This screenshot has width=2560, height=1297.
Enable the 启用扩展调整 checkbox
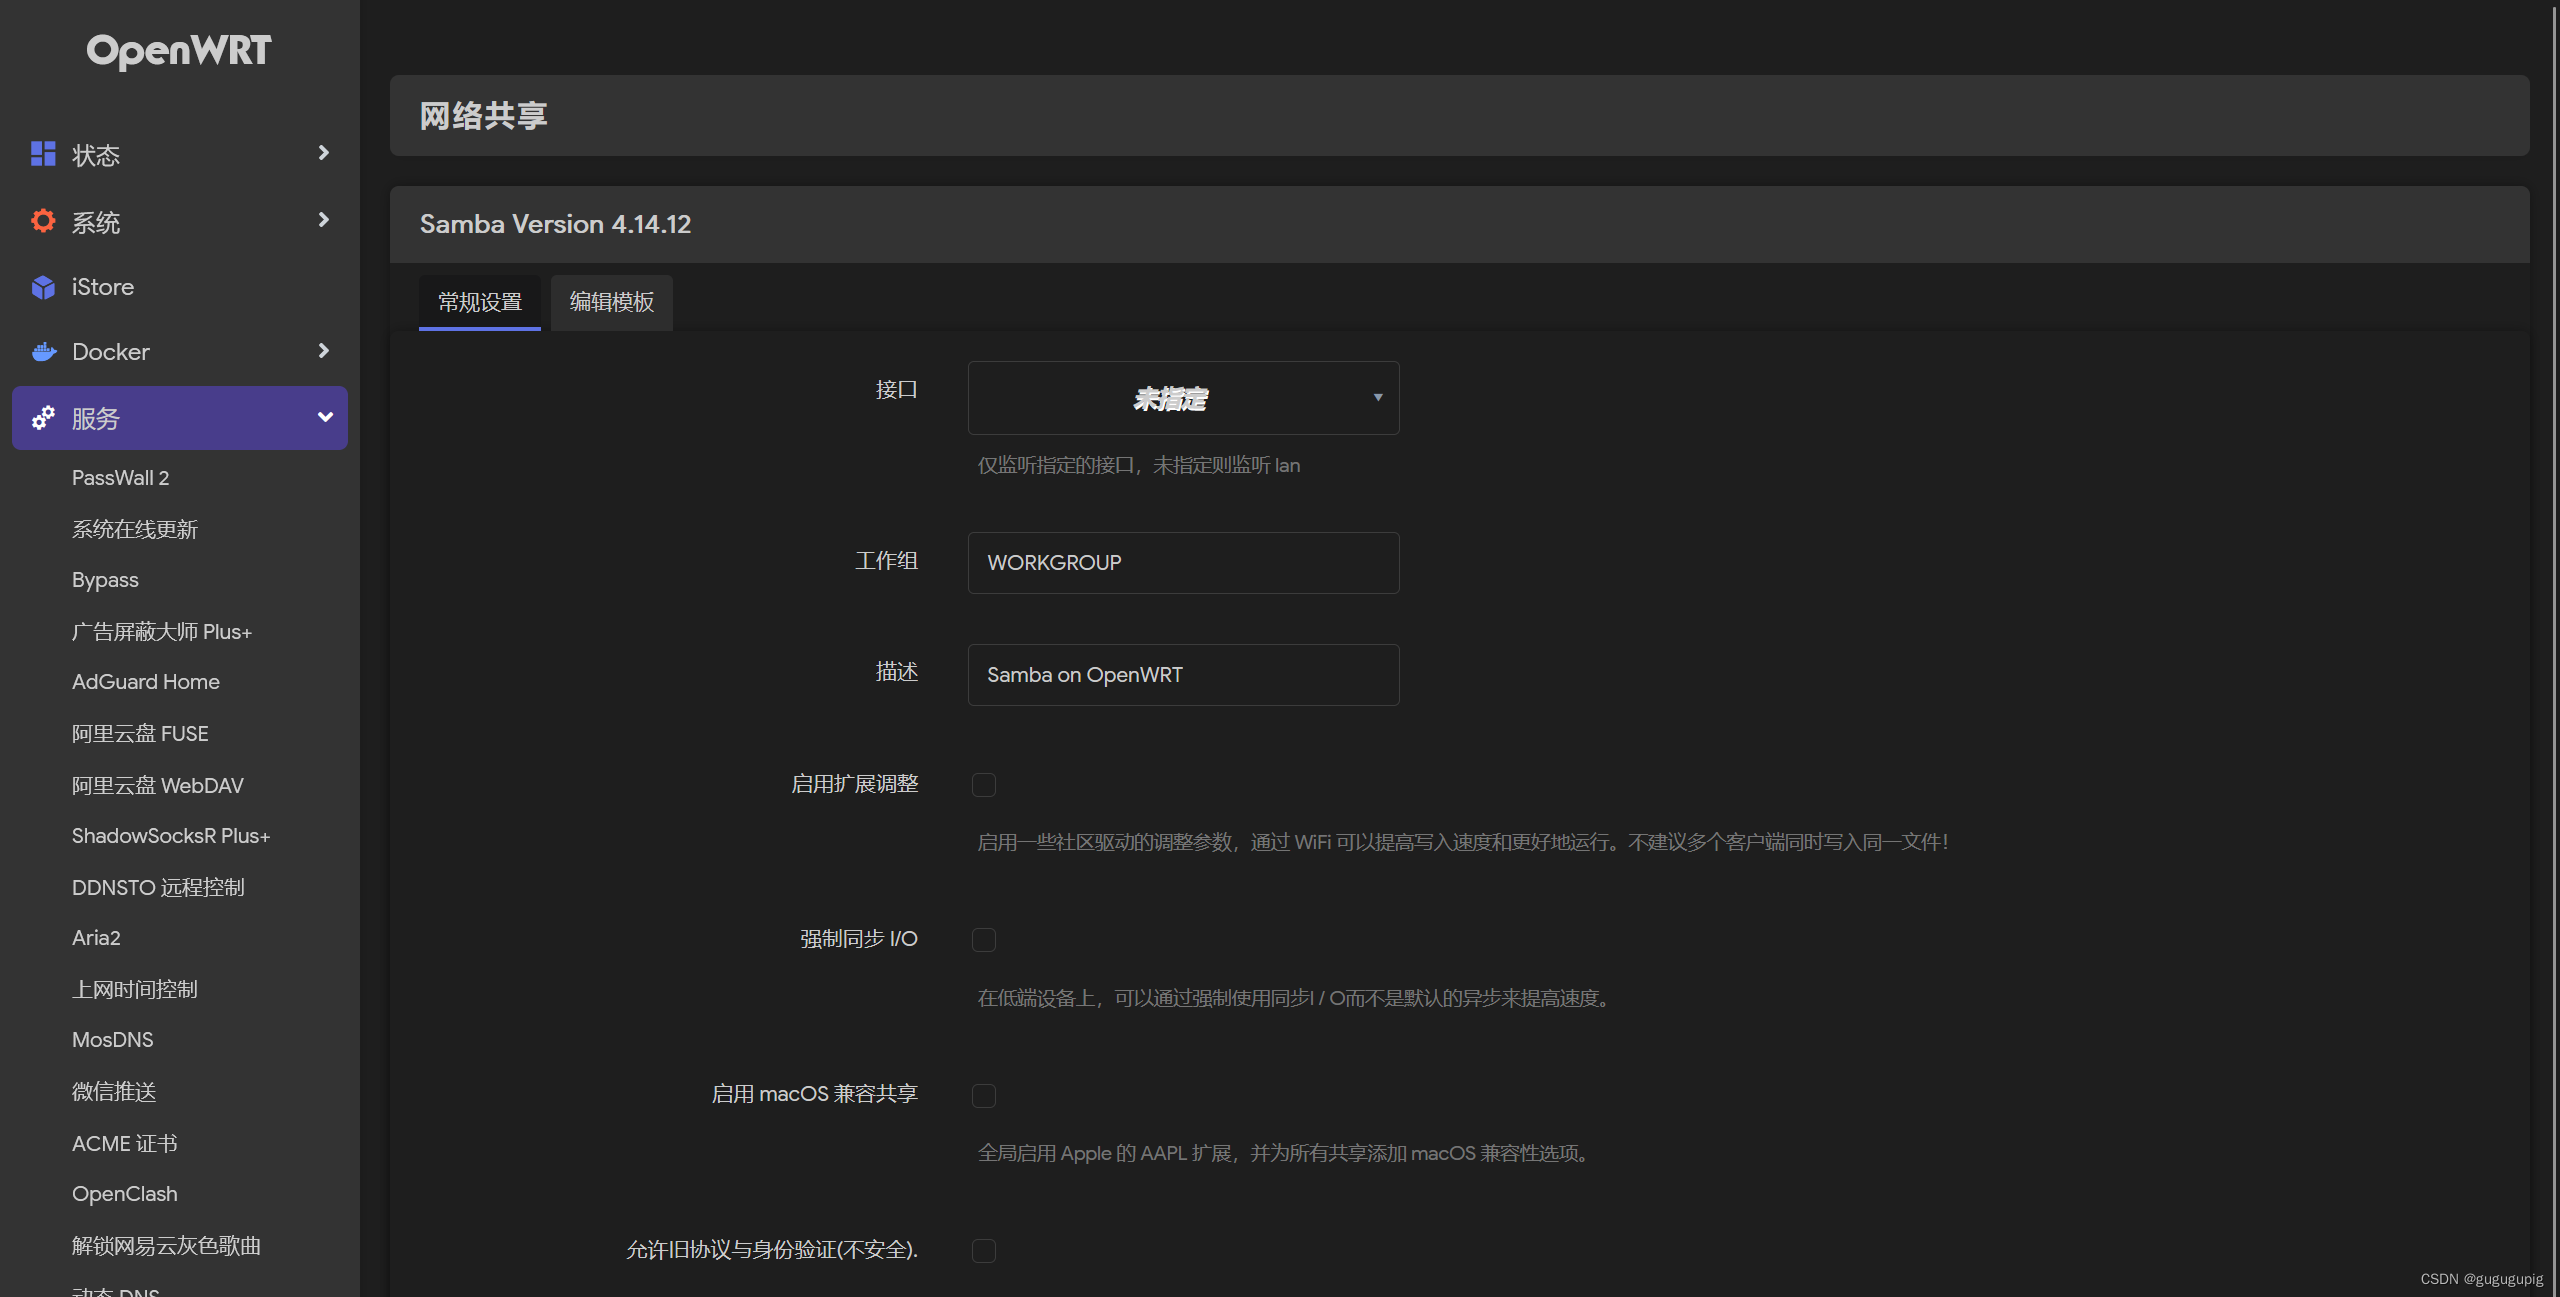coord(984,785)
